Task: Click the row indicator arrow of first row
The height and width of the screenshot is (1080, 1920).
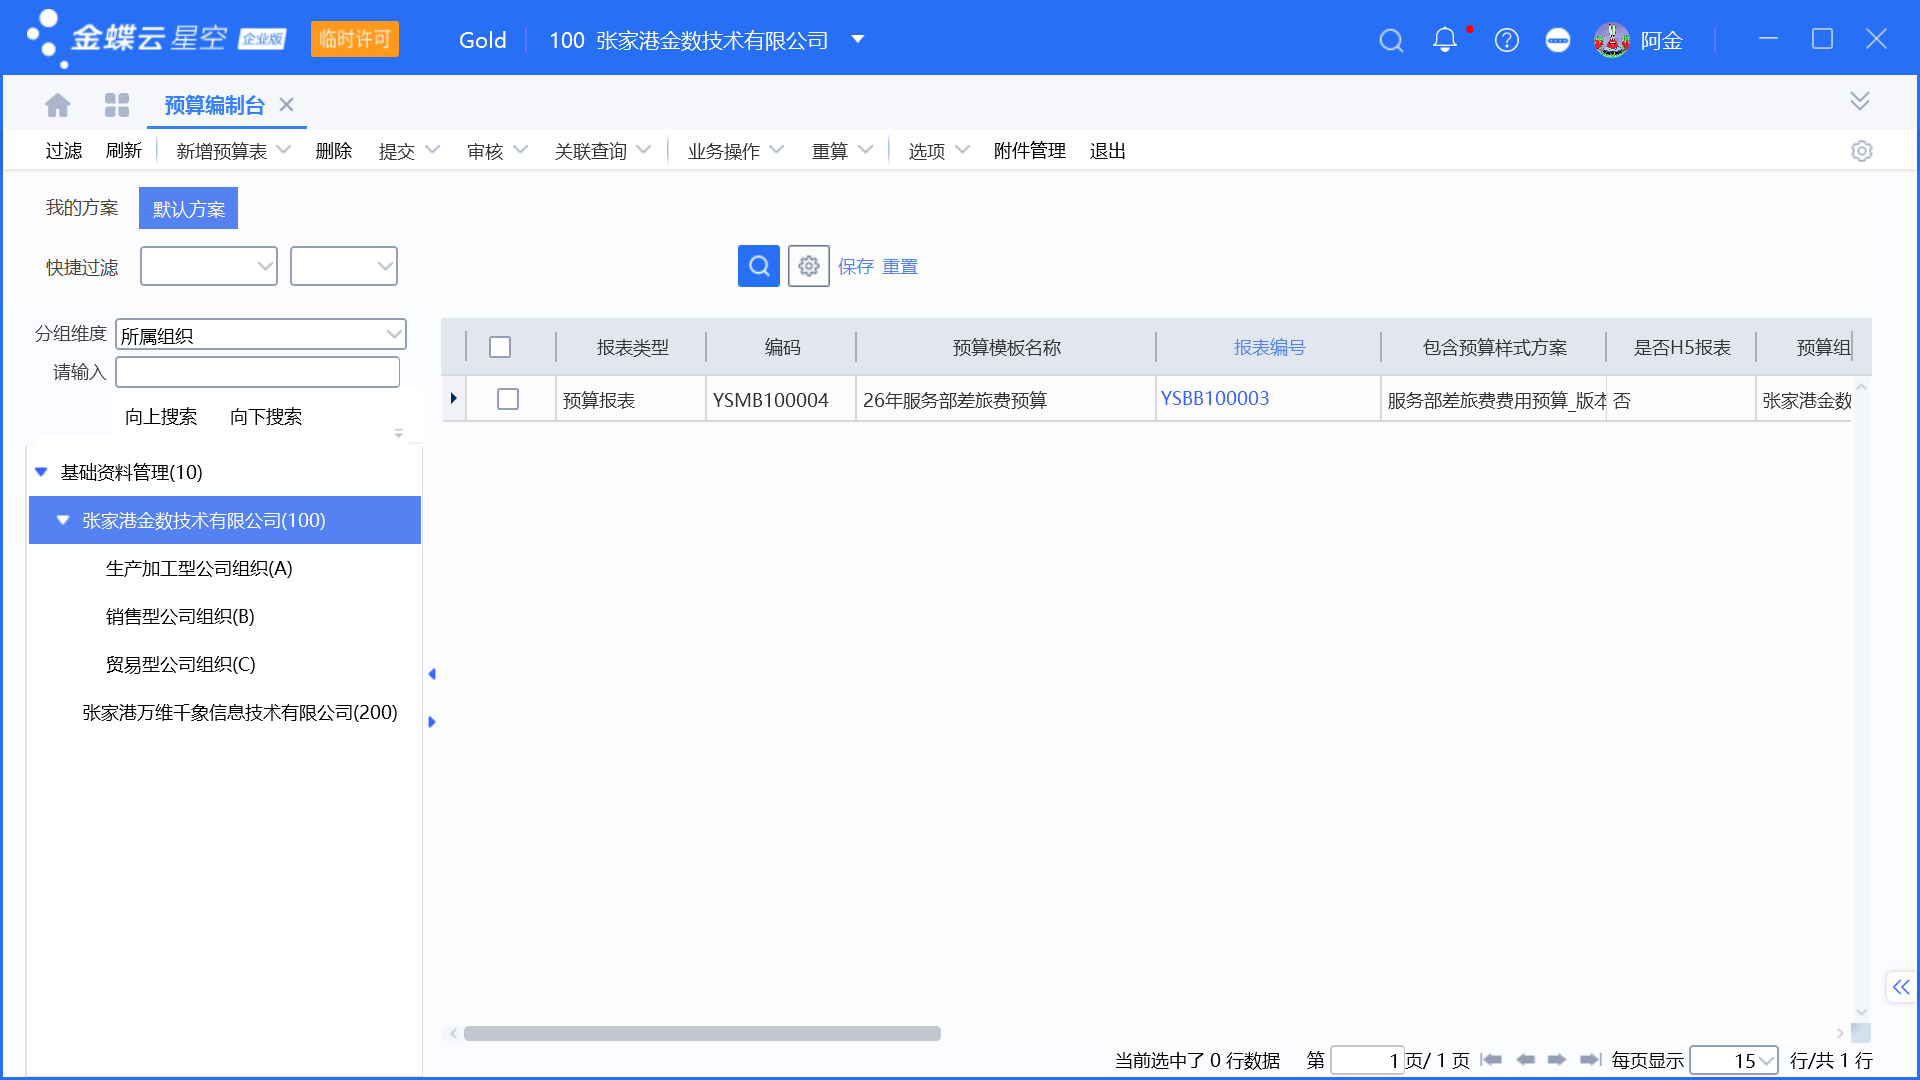Action: (x=454, y=399)
